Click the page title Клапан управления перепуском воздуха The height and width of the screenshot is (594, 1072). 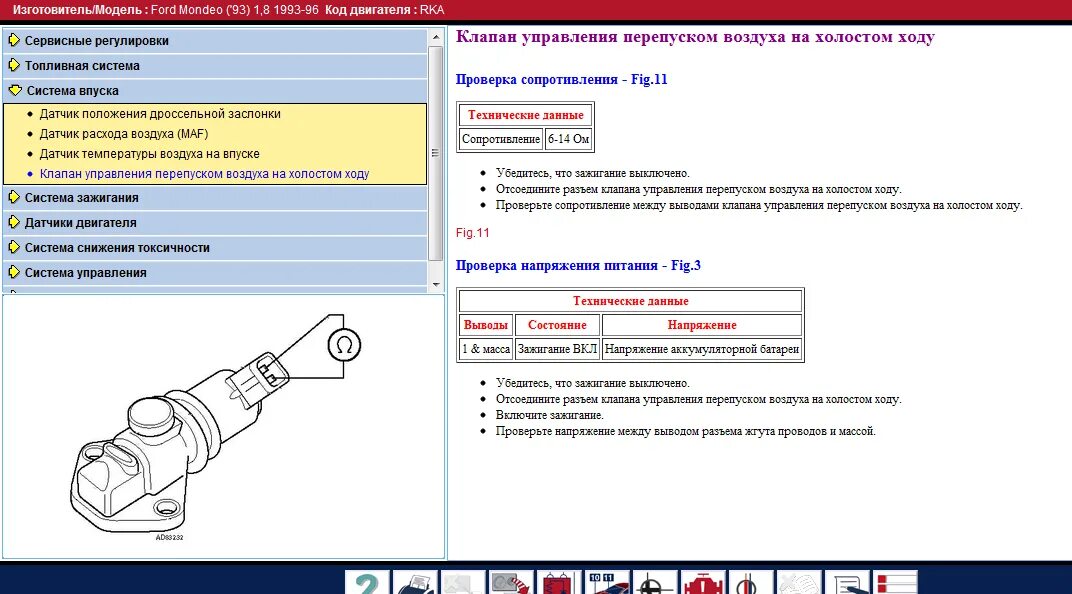pyautogui.click(x=695, y=37)
